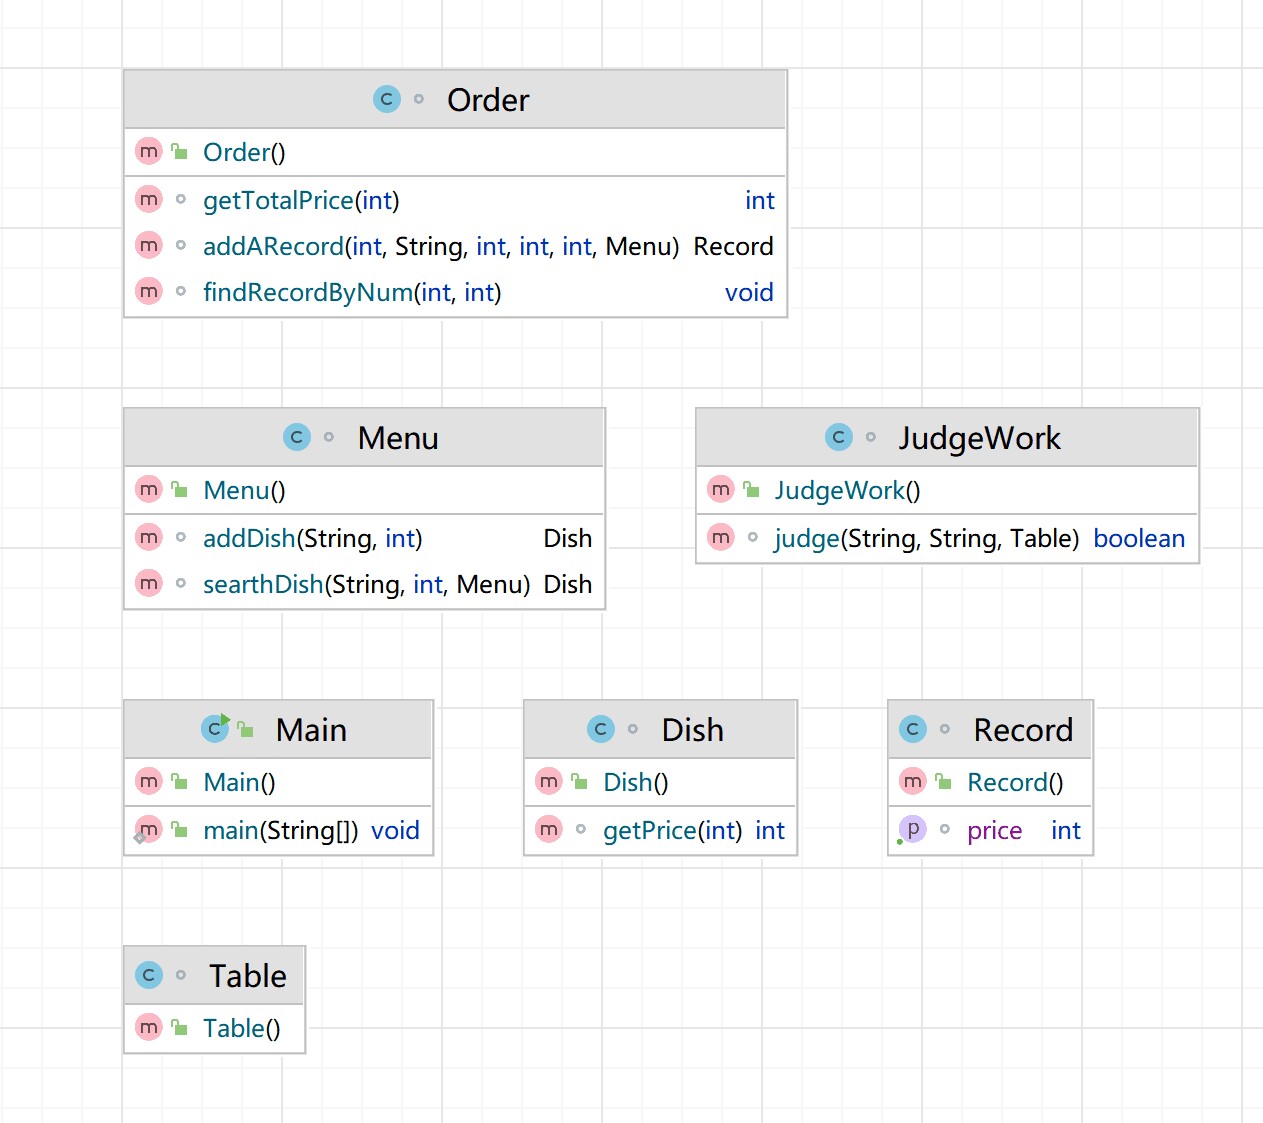Click the method icon beside getTotalPrice
The height and width of the screenshot is (1123, 1263).
[x=149, y=200]
